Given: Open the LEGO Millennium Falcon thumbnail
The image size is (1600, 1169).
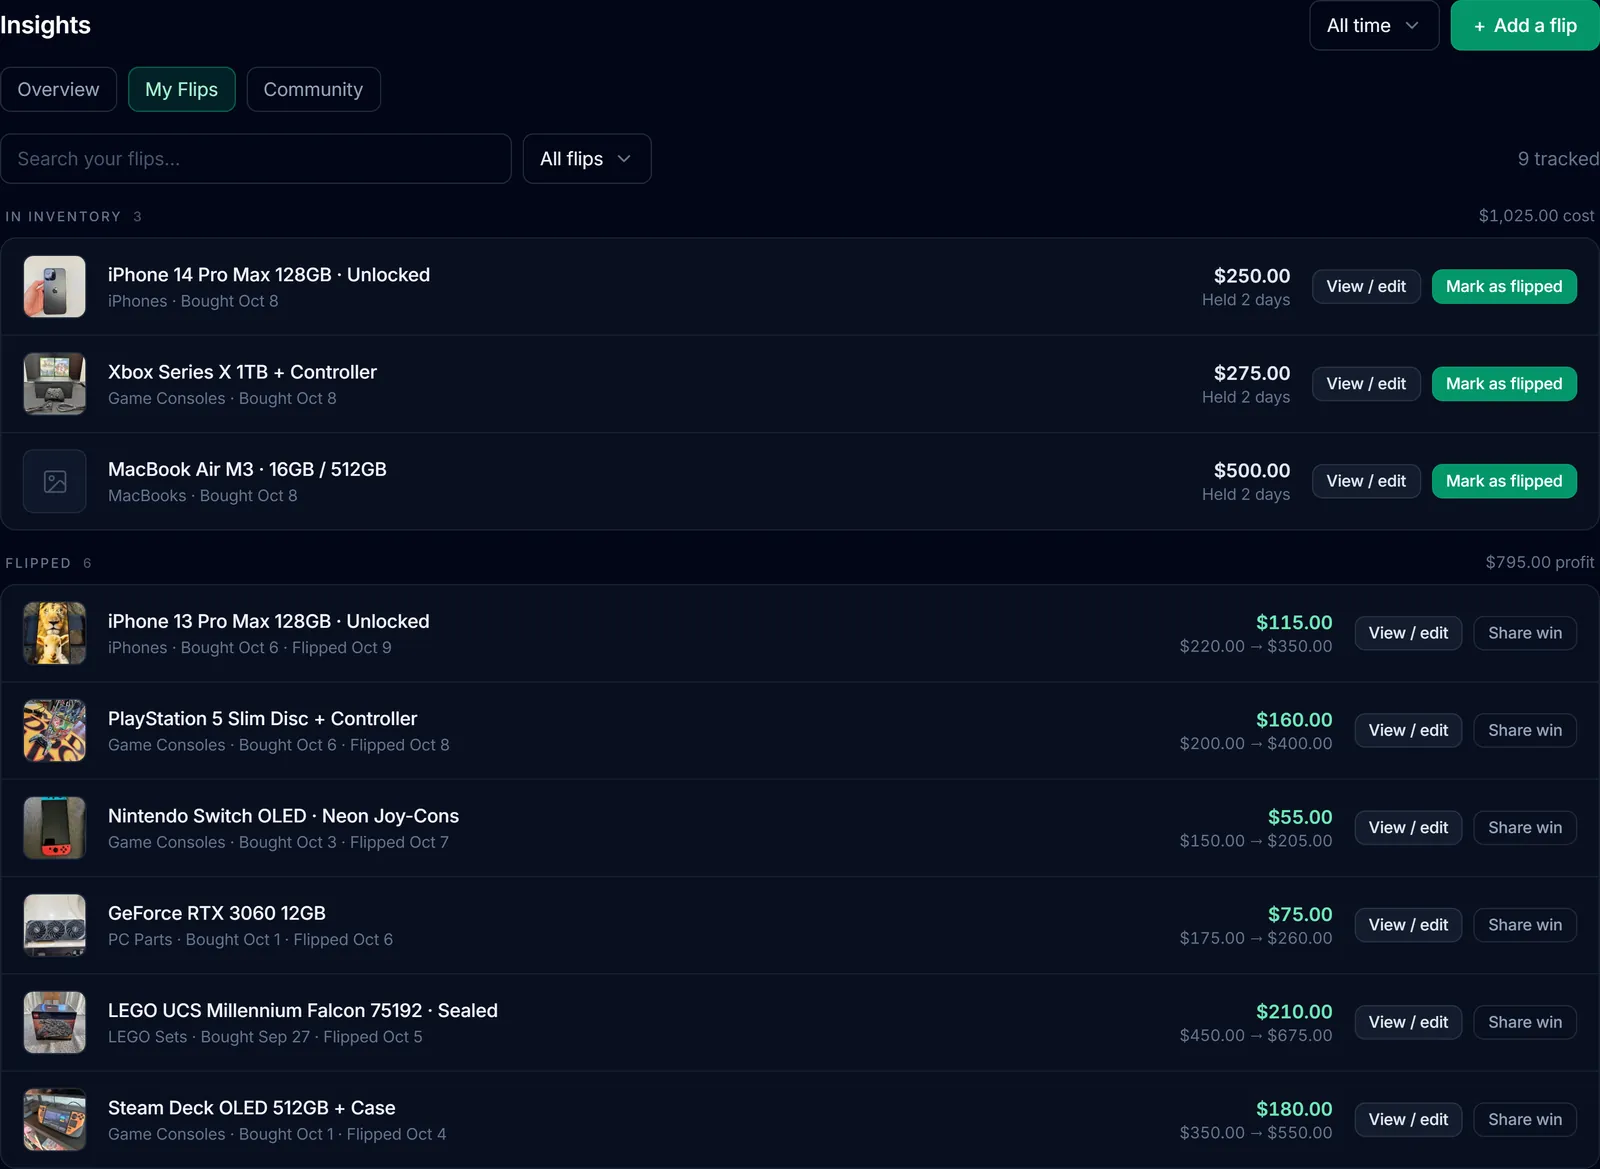Looking at the screenshot, I should click(55, 1022).
